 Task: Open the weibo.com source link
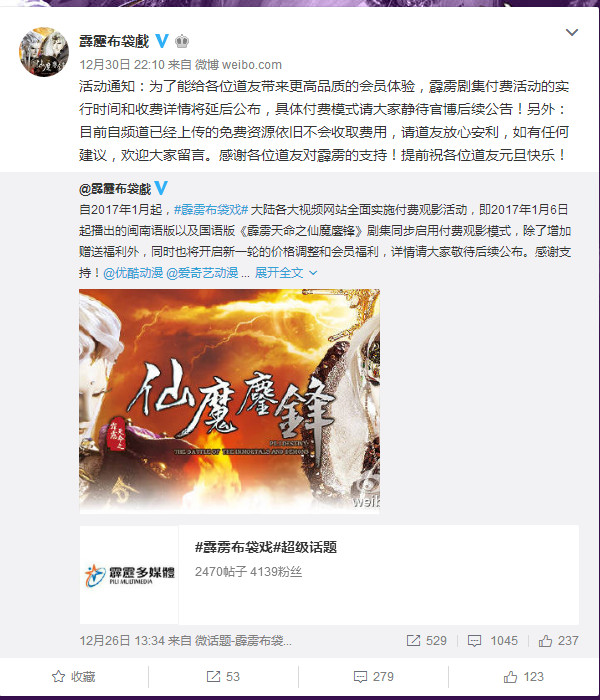pos(252,65)
